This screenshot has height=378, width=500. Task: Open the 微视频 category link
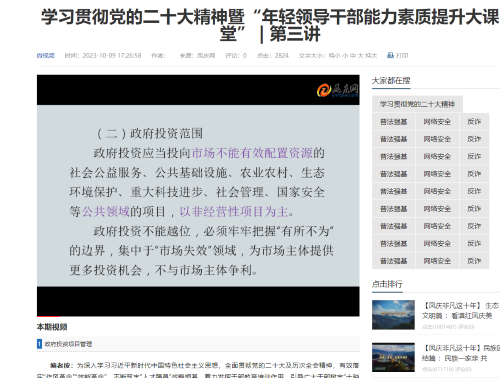pyautogui.click(x=46, y=55)
